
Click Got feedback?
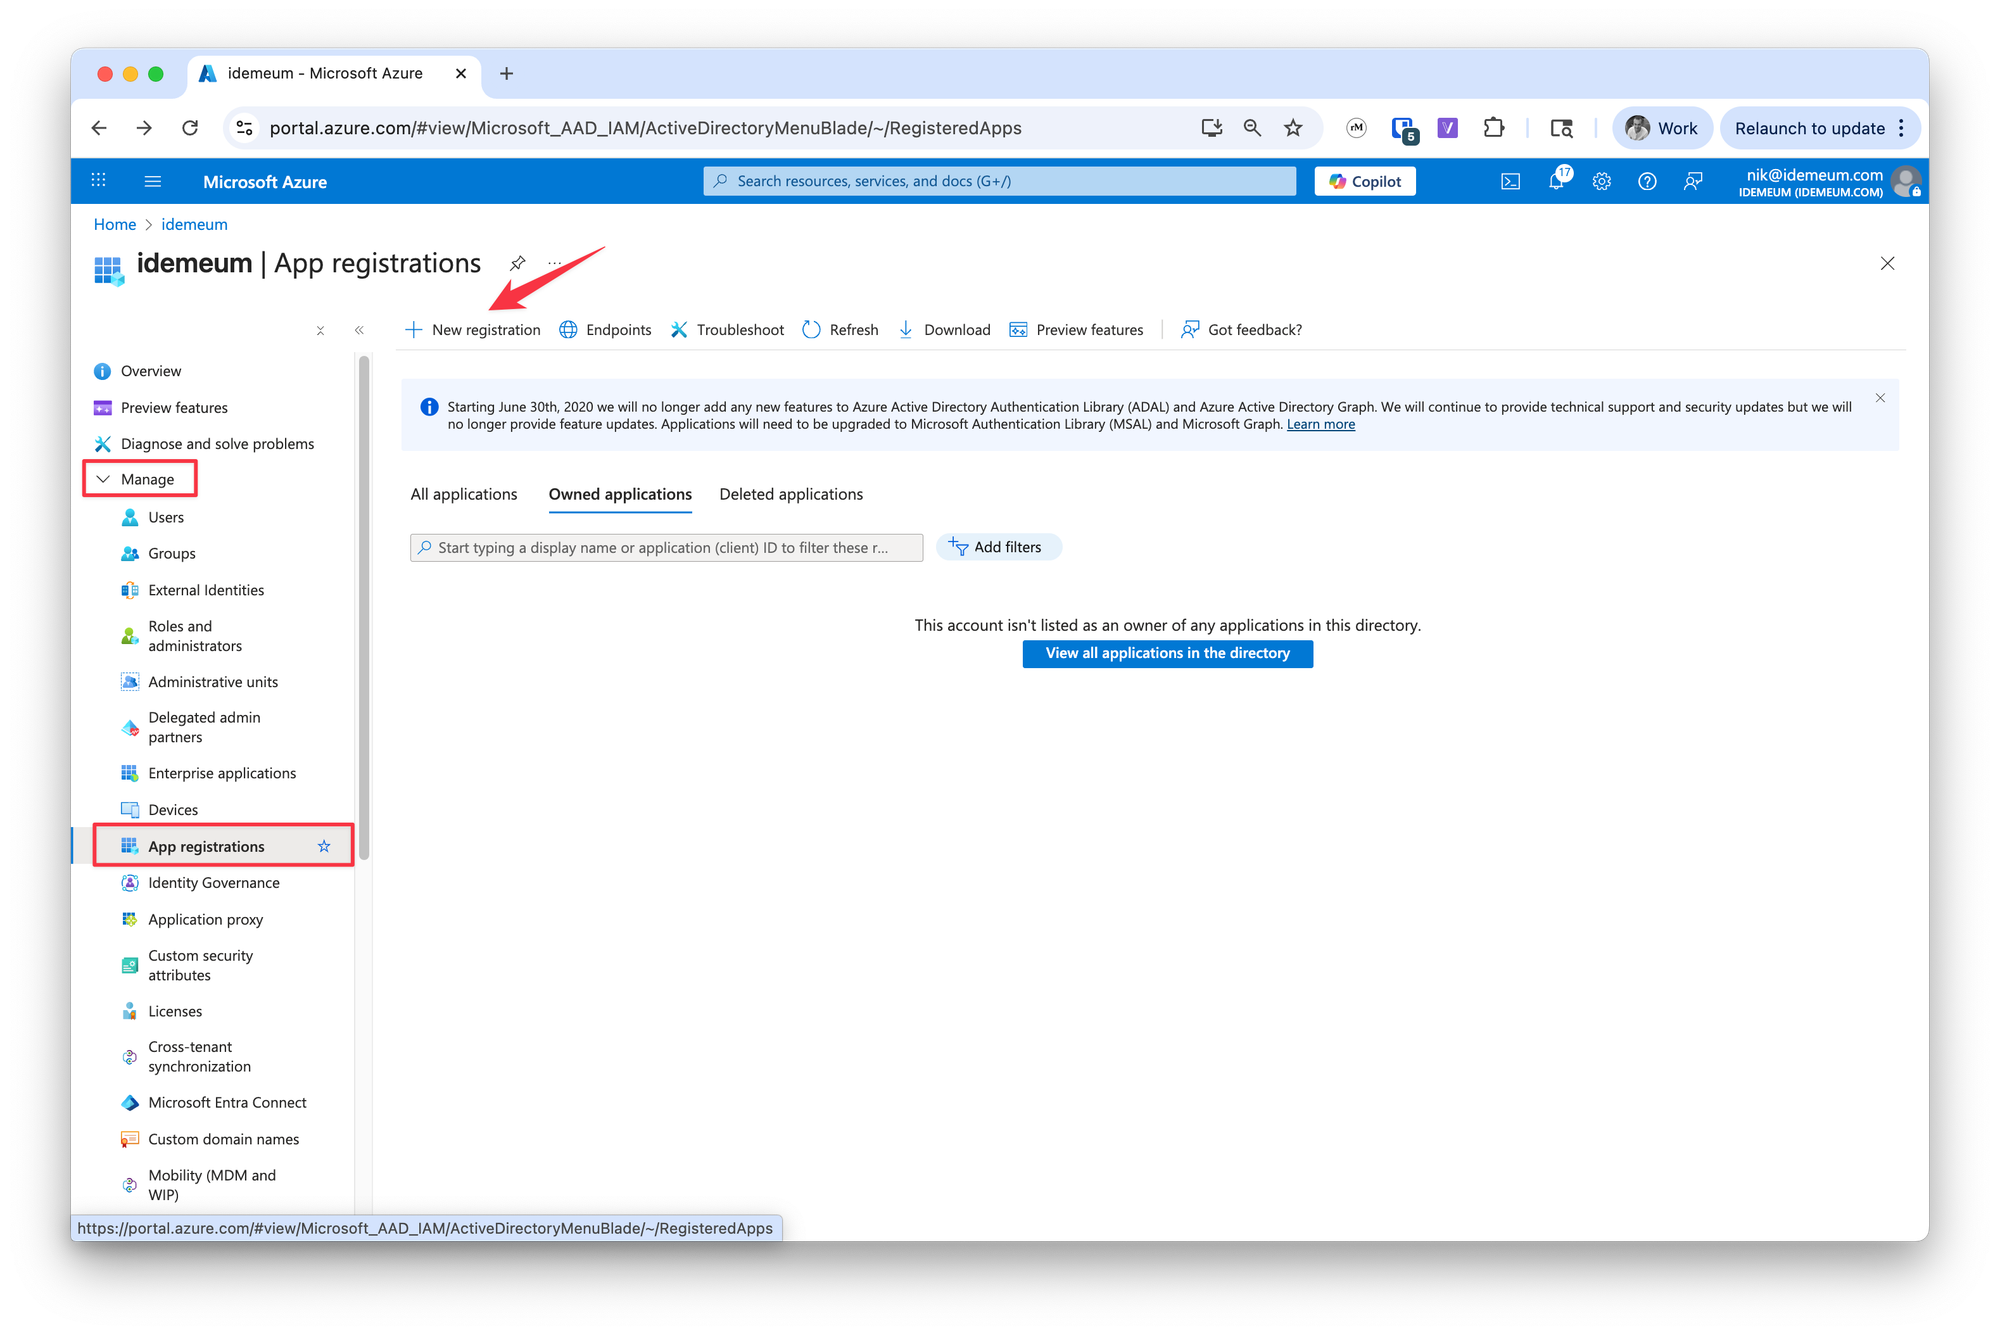[x=1241, y=330]
